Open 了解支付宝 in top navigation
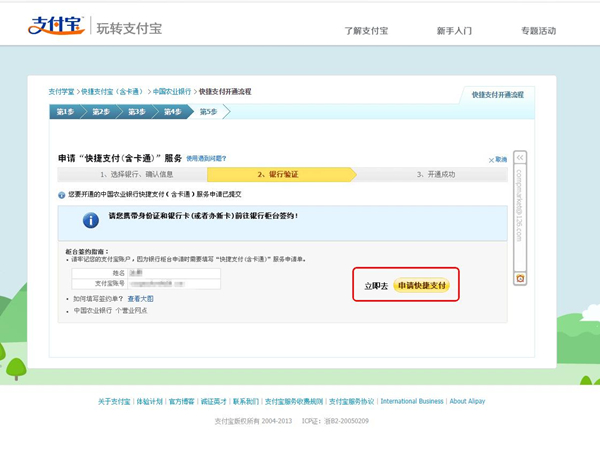The width and height of the screenshot is (600, 450). pyautogui.click(x=366, y=31)
